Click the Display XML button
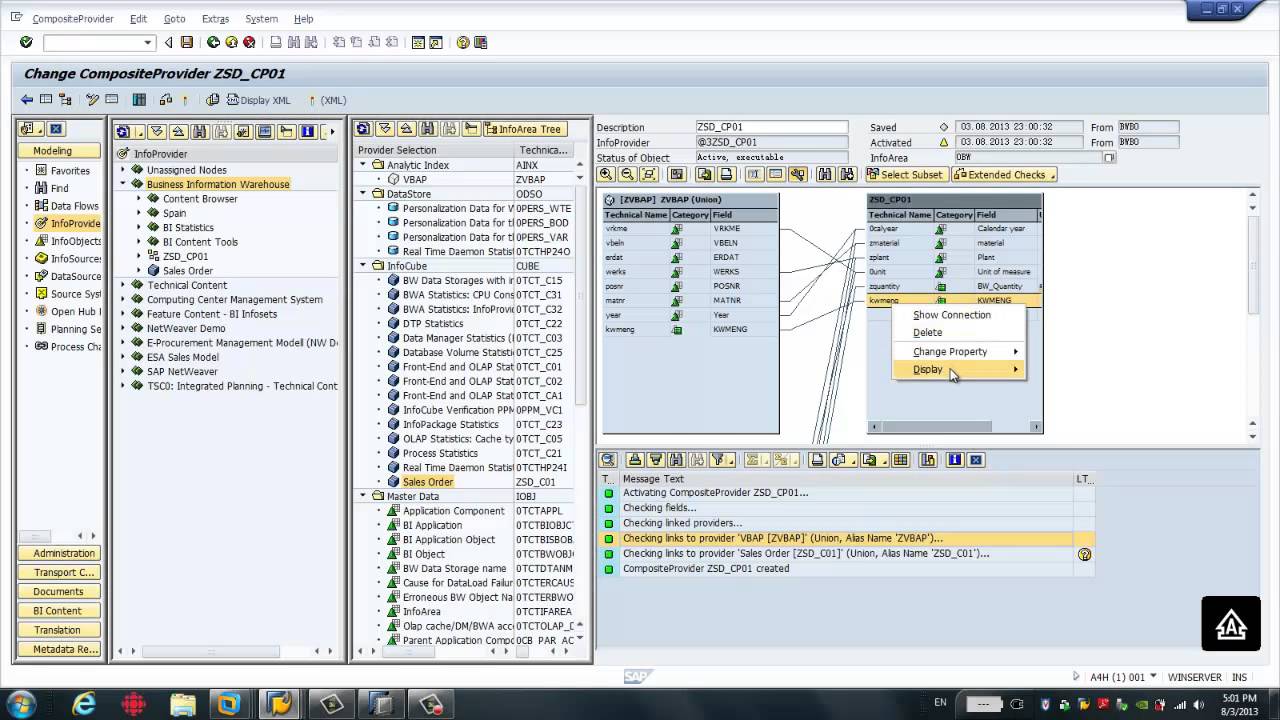This screenshot has width=1280, height=720. pos(259,100)
